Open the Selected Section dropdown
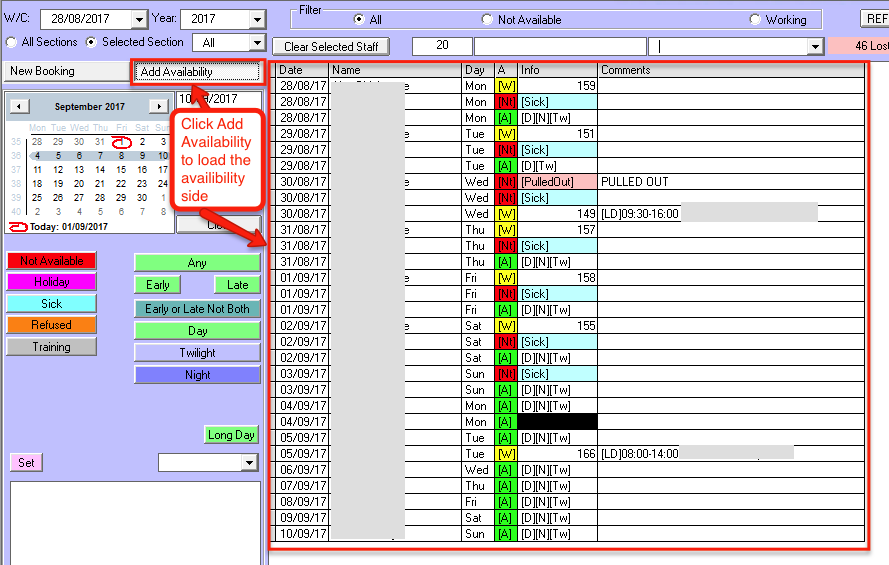This screenshot has width=889, height=565. 257,43
